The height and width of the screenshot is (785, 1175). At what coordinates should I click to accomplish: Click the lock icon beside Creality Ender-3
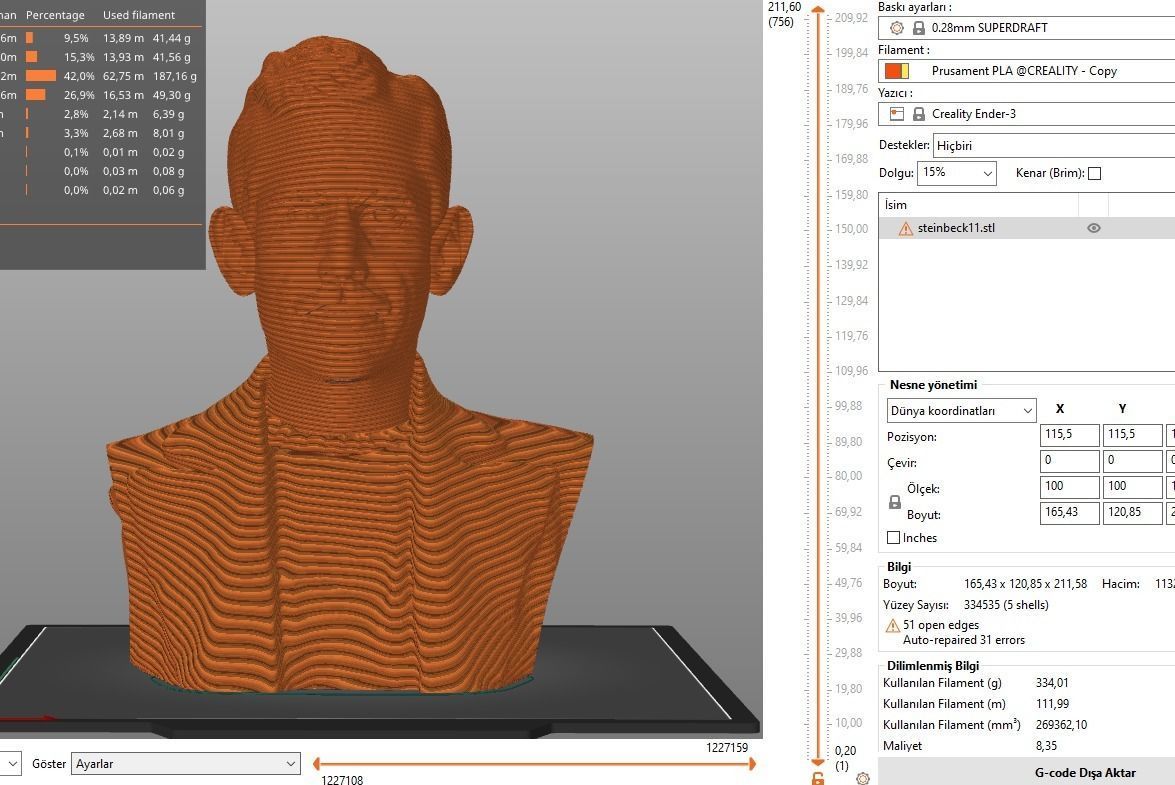pos(919,114)
